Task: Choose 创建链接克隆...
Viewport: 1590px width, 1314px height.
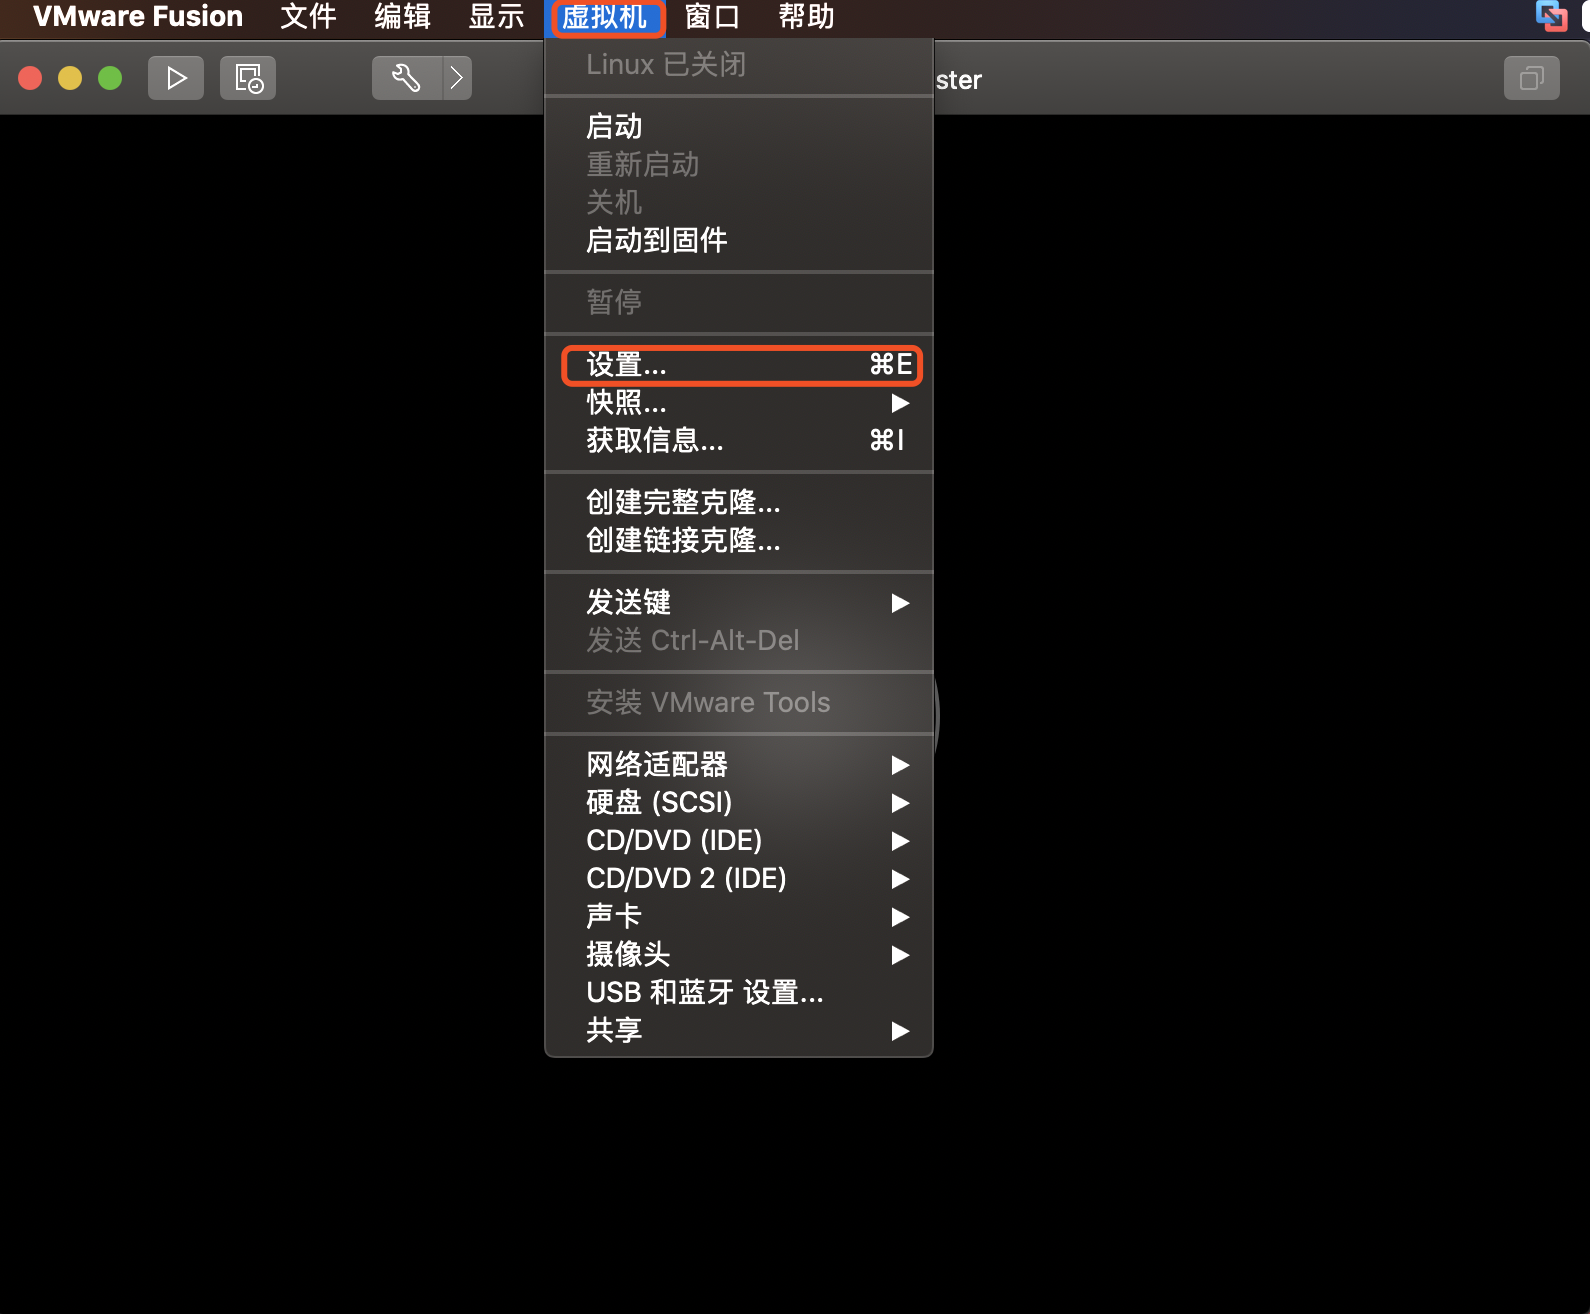Action: coord(739,541)
